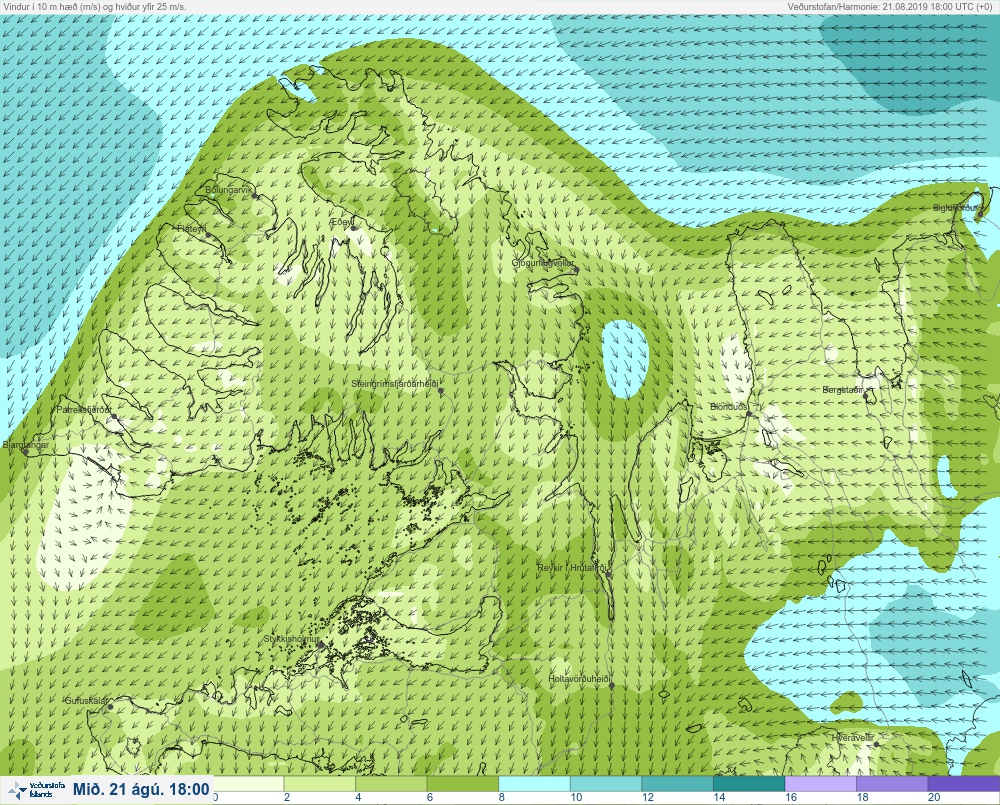Viewport: 1000px width, 805px height.
Task: Select the 8–10 m/s light cyan swatch
Action: pos(534,783)
